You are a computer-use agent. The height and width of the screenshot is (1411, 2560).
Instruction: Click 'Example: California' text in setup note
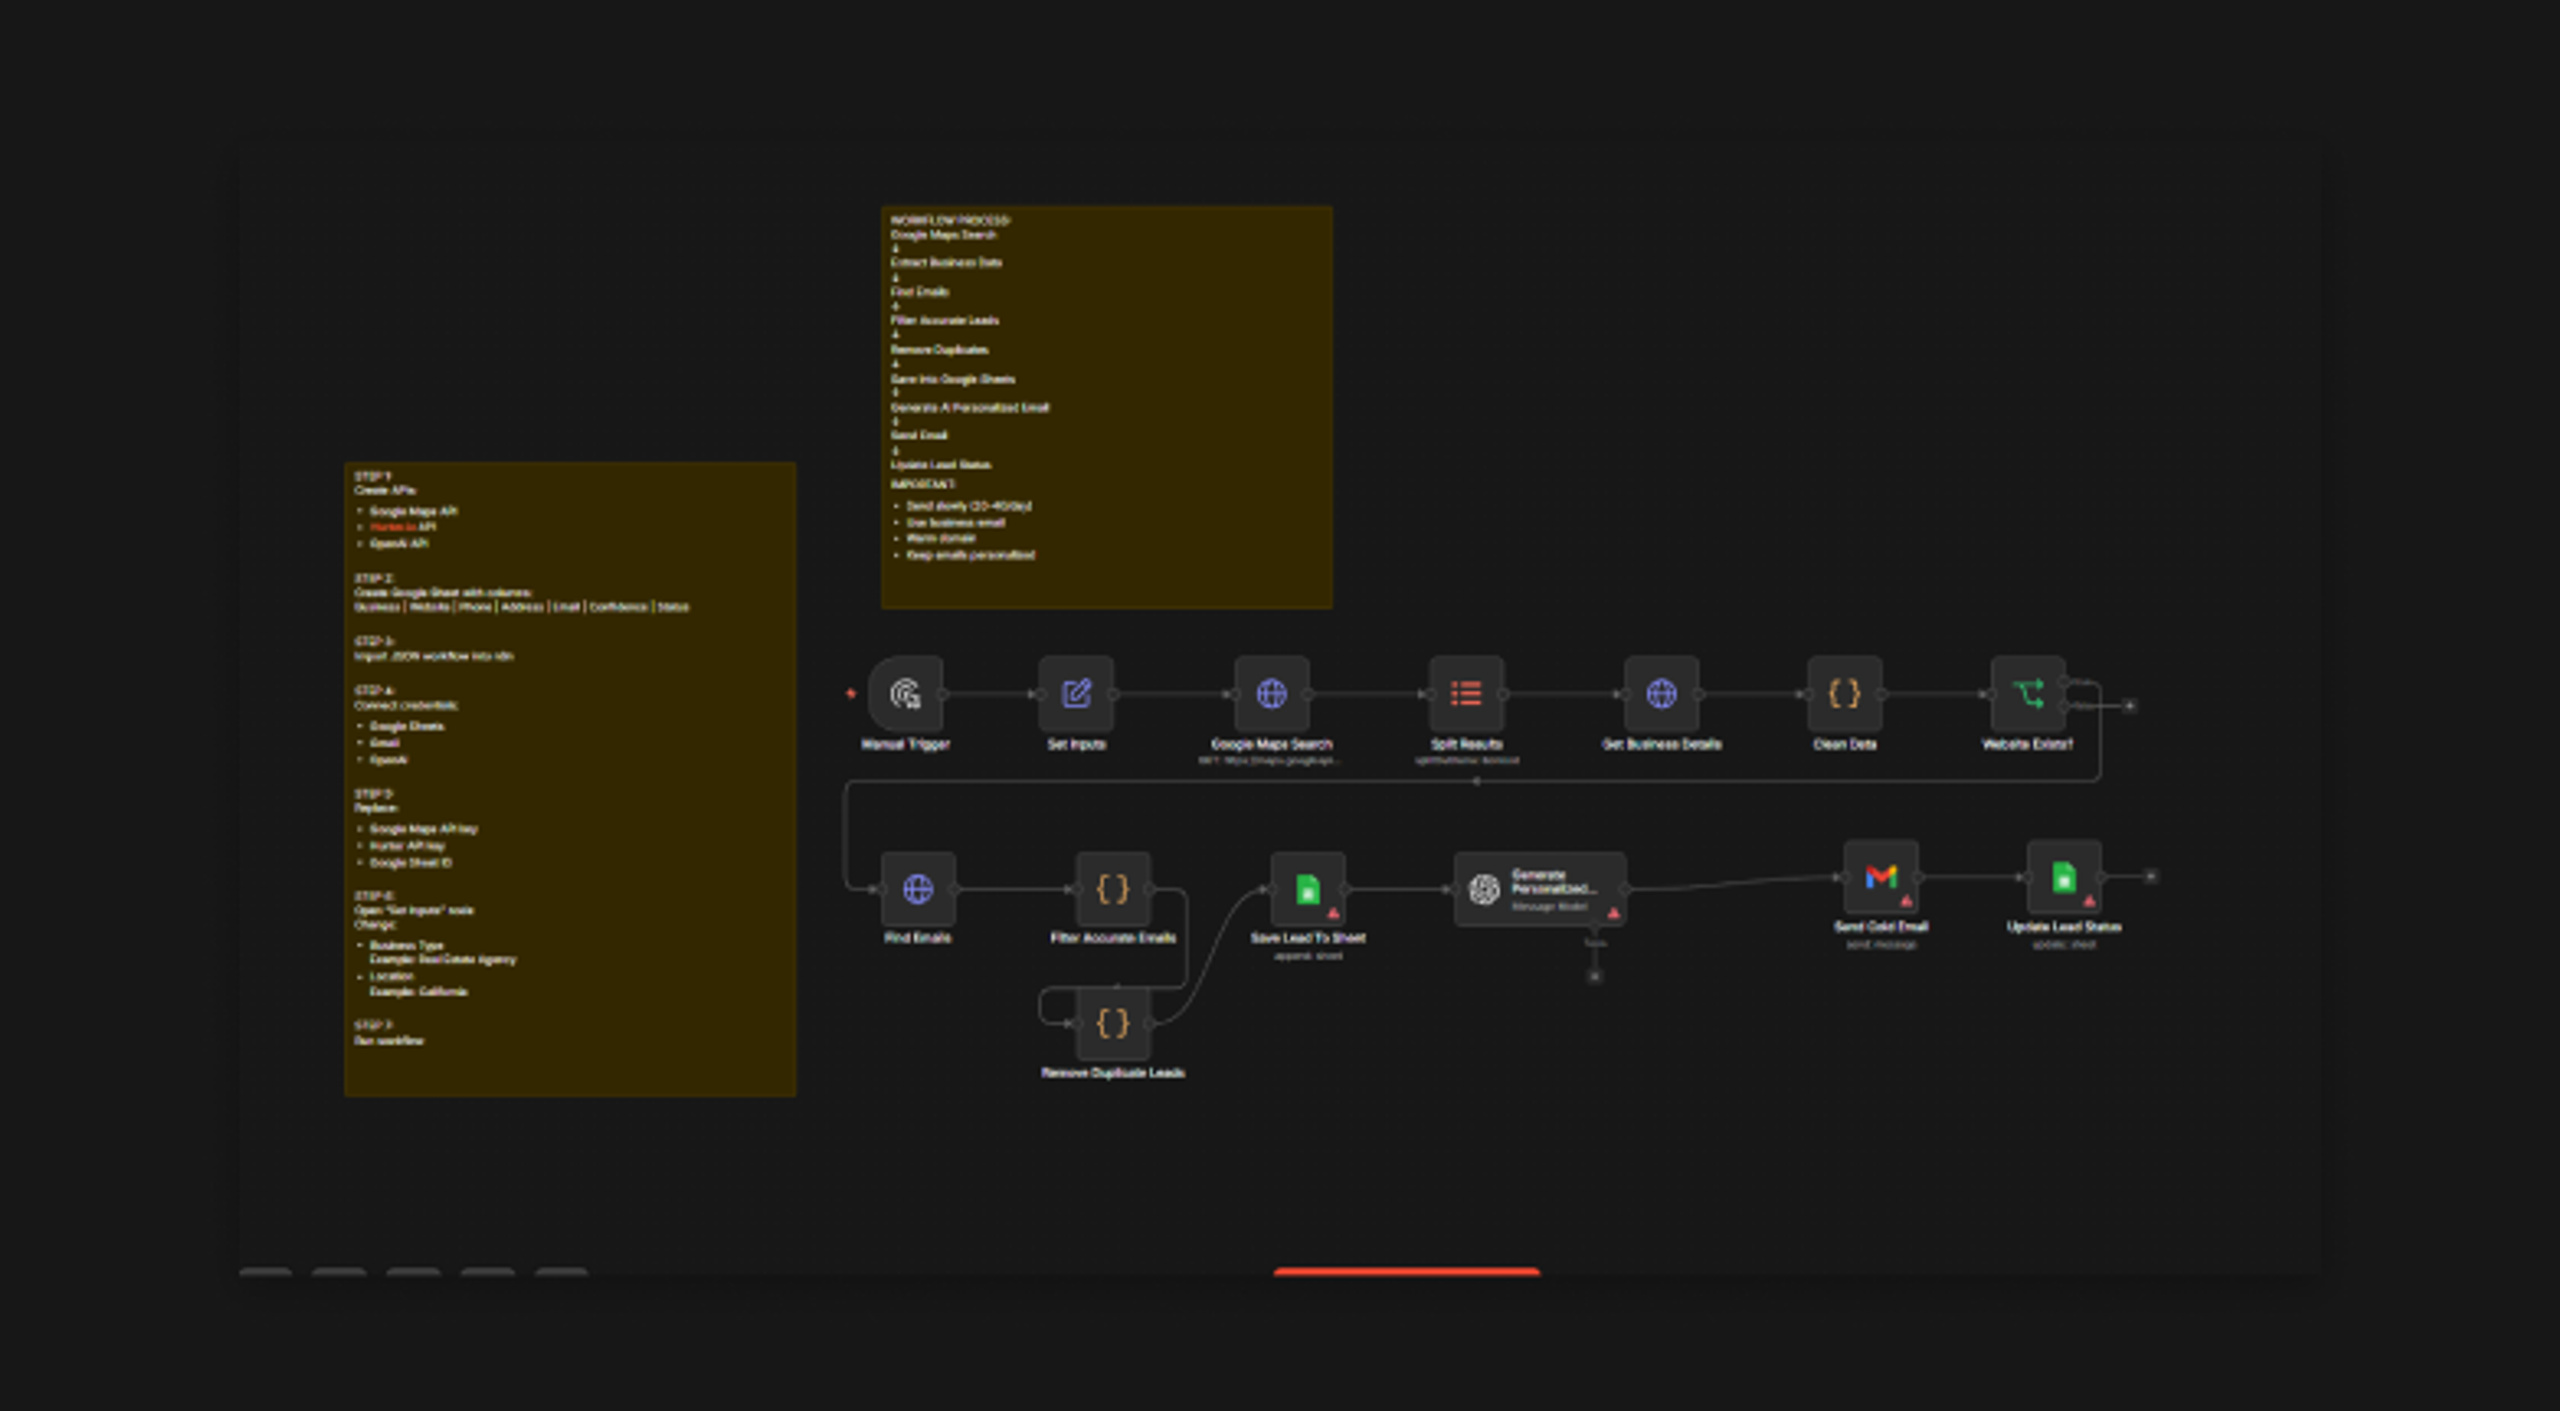pos(418,991)
